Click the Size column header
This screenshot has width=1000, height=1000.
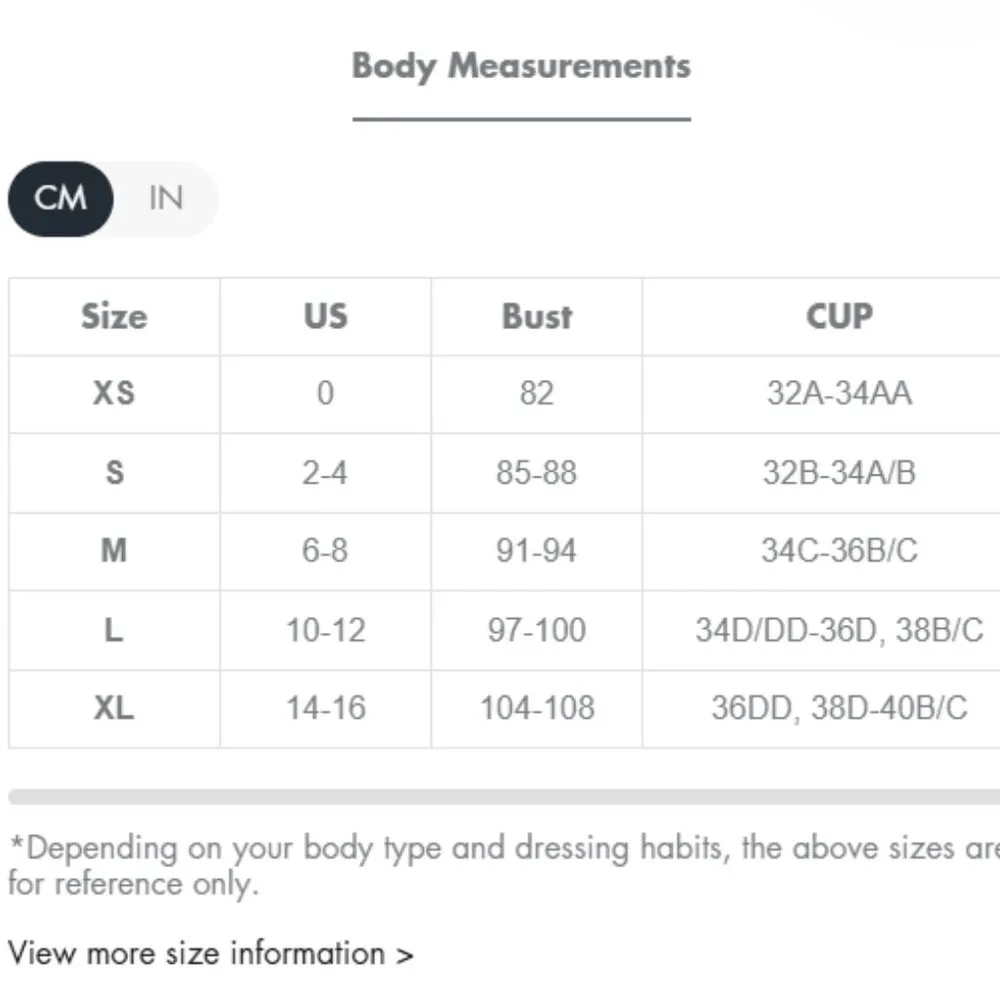[114, 317]
